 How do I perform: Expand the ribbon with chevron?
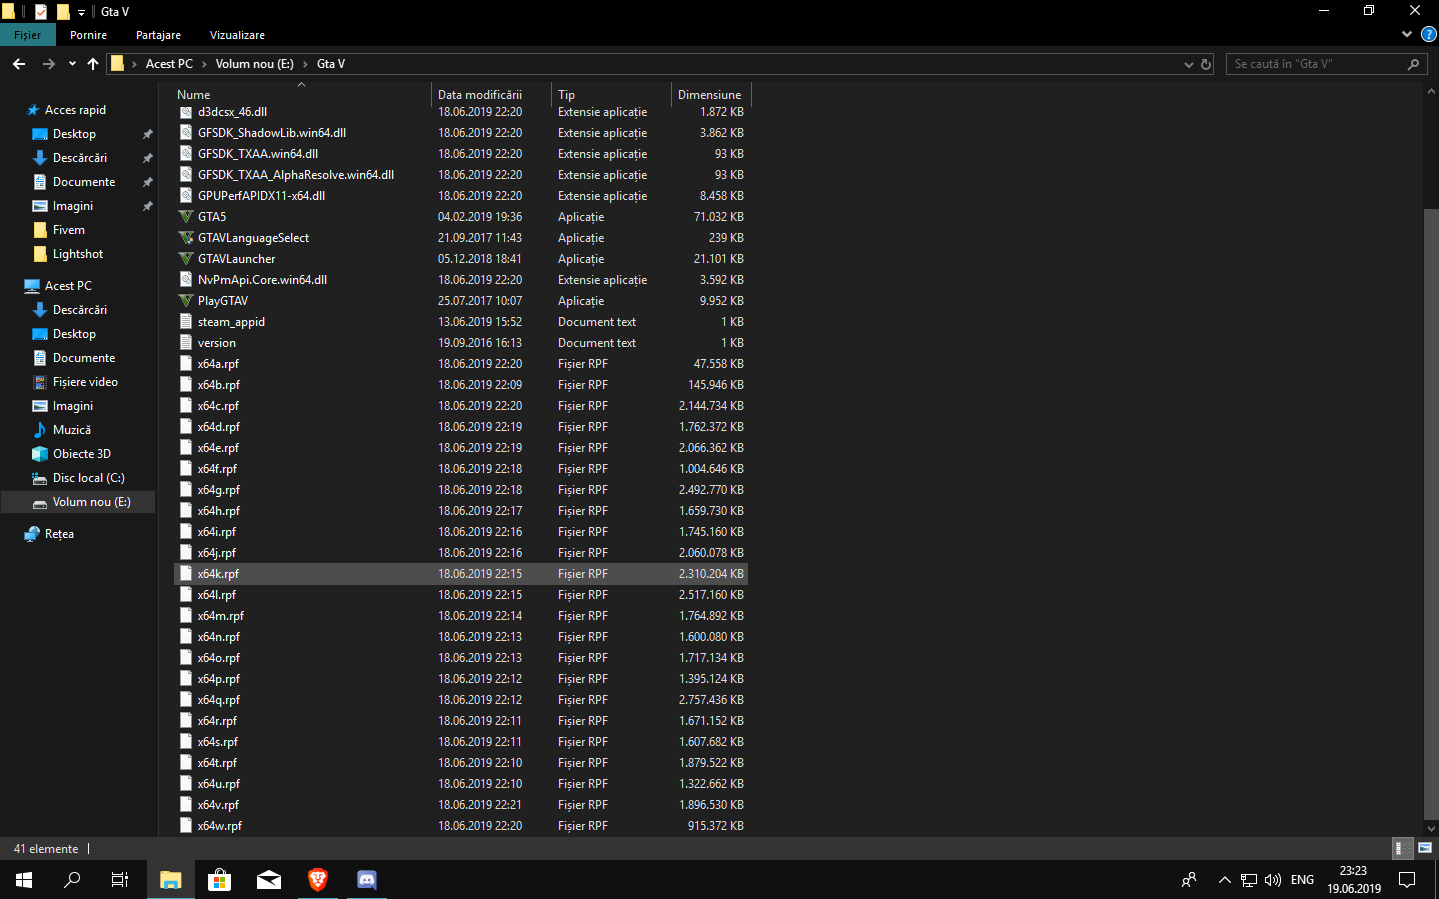pyautogui.click(x=1407, y=34)
